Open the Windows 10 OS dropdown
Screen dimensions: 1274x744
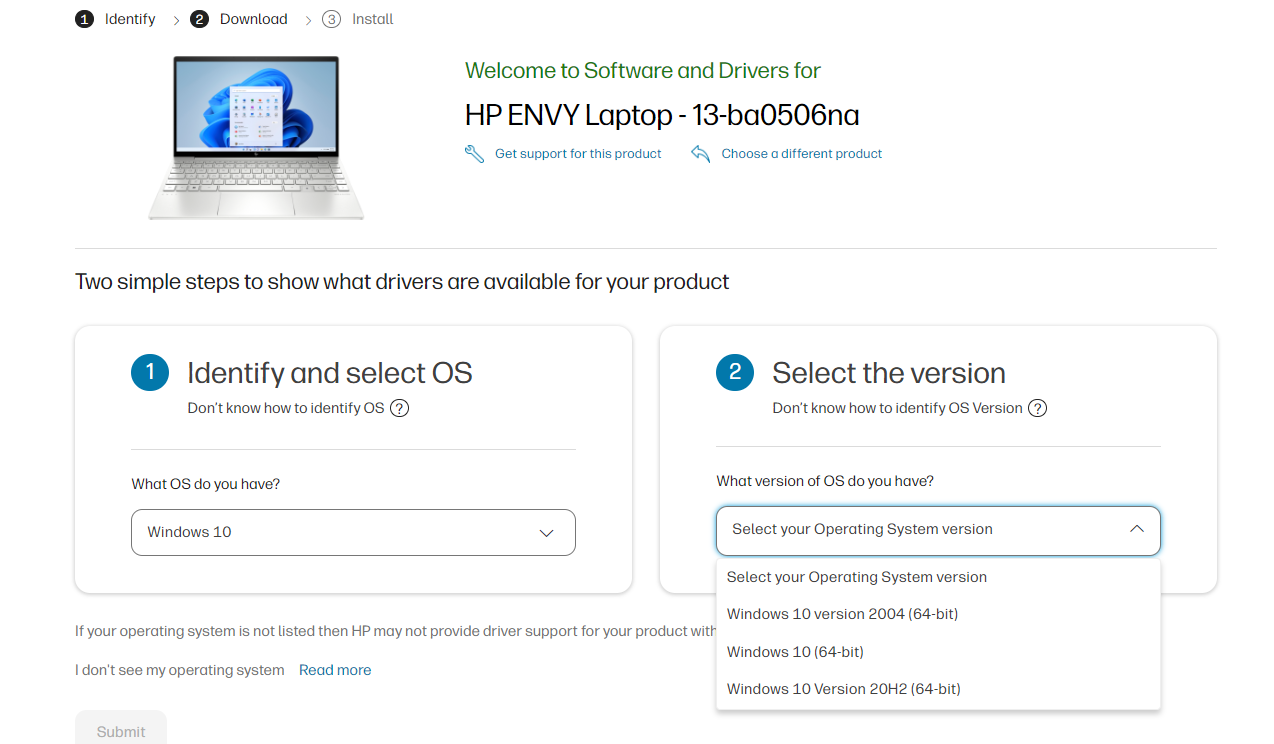point(353,532)
